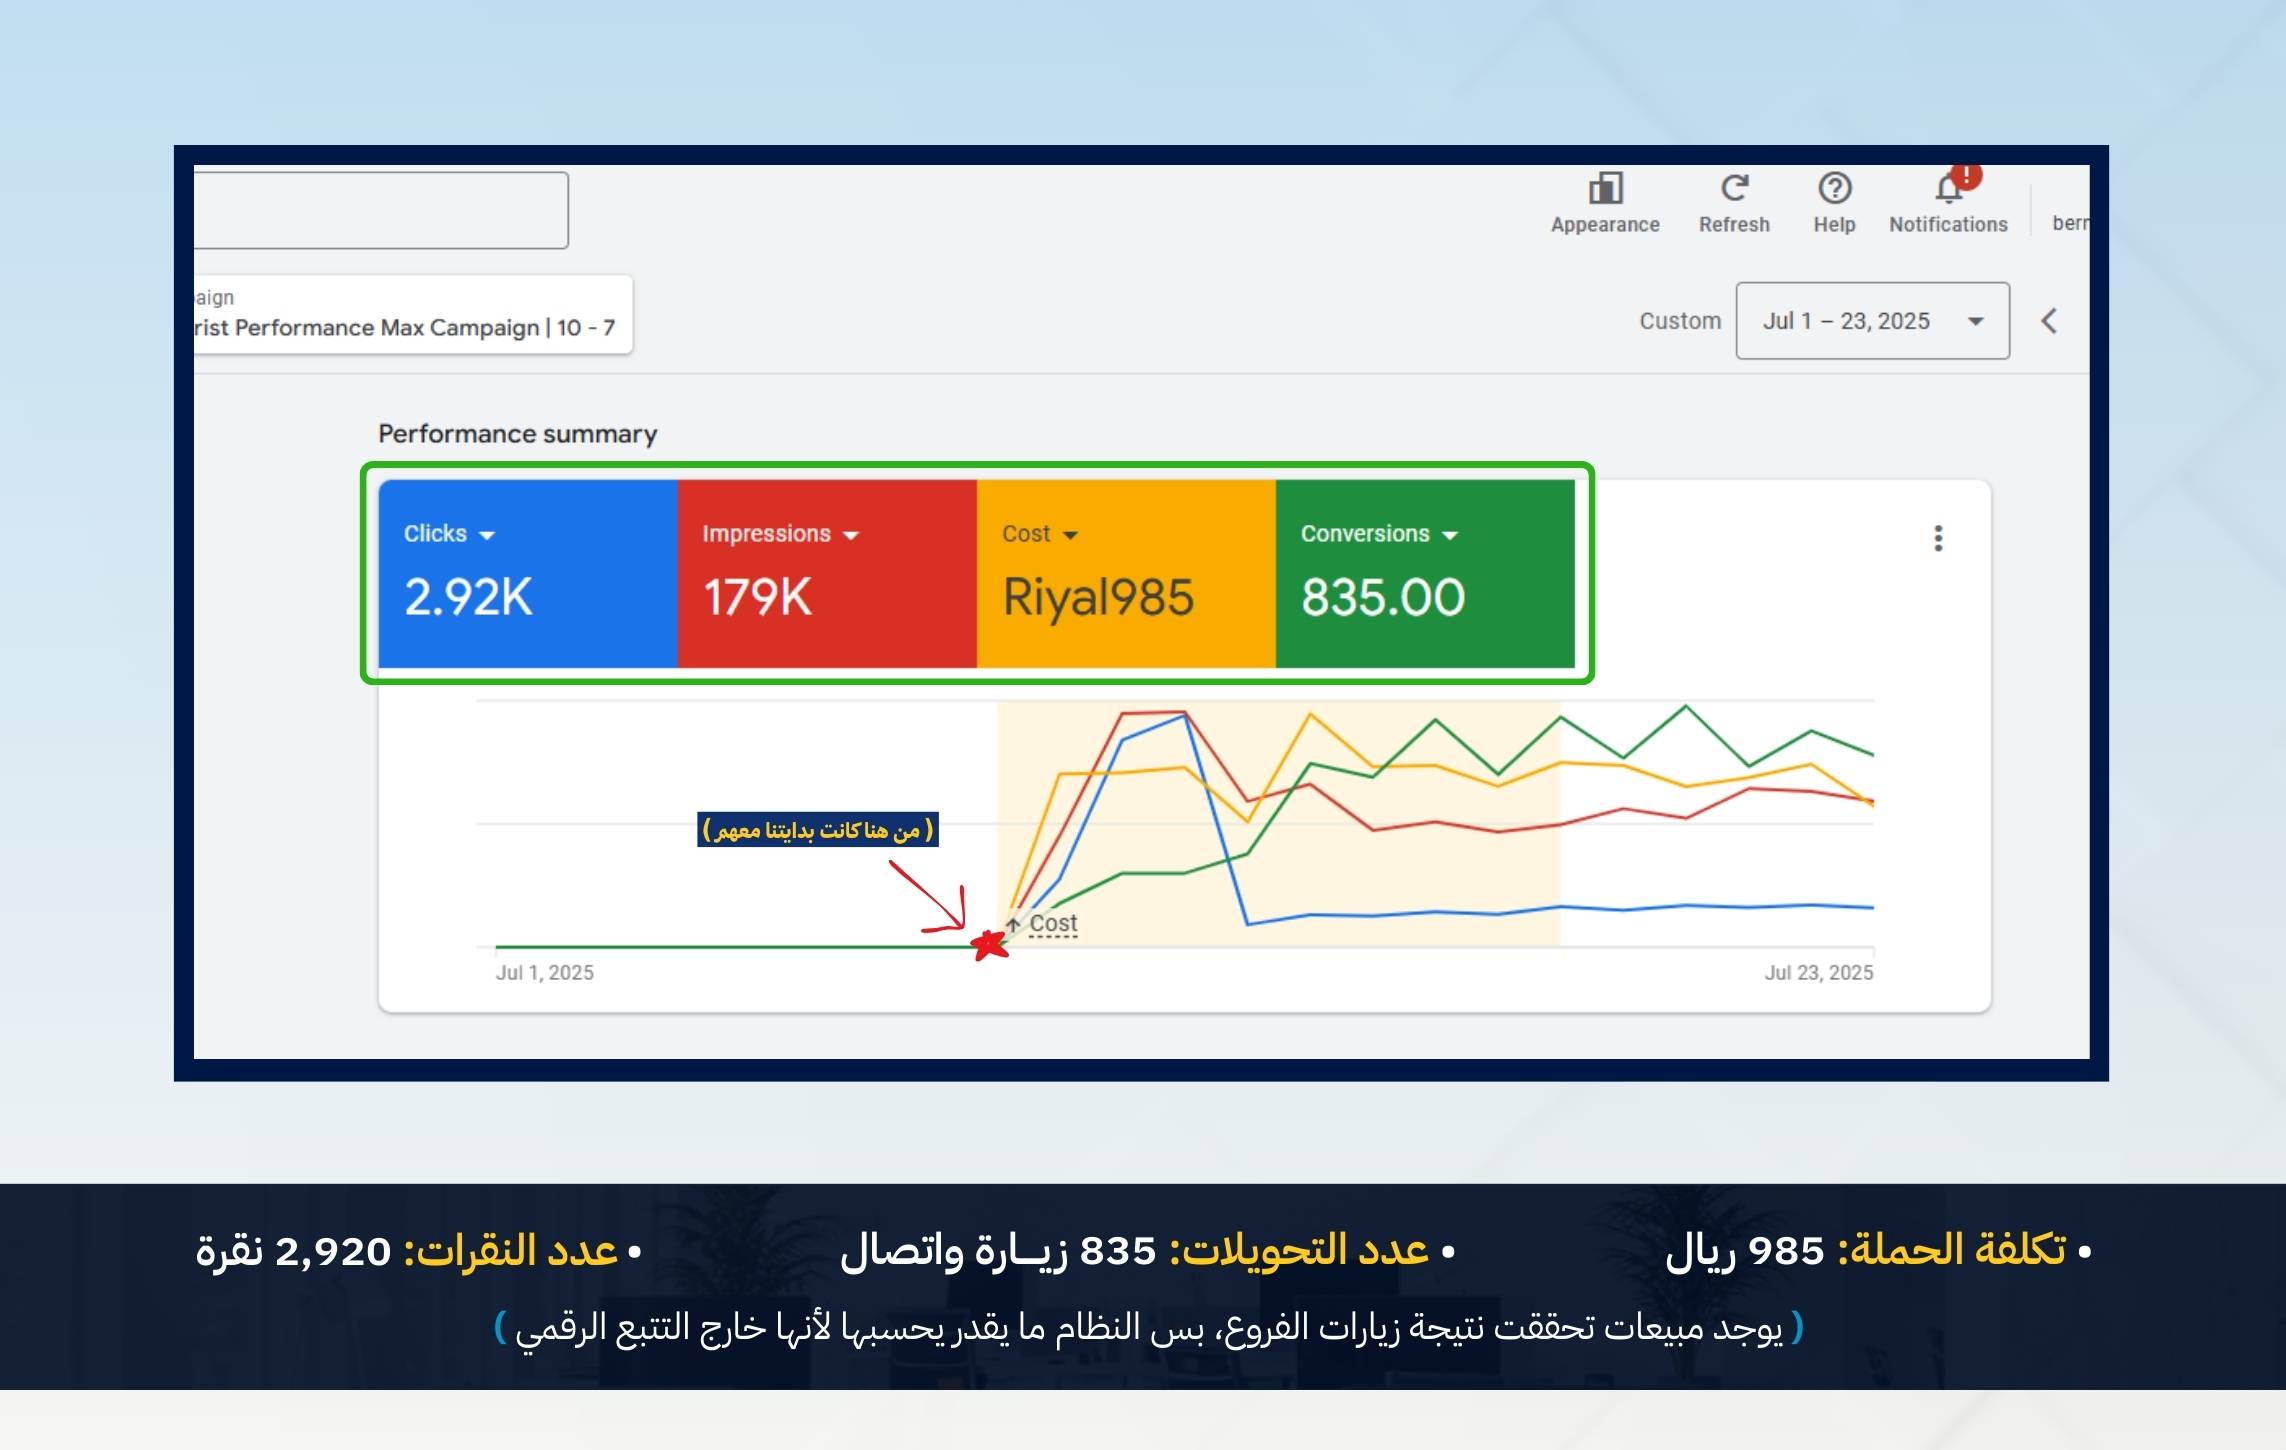Screen dimensions: 2286x1450
Task: Expand the Clicks metric dropdown
Action: 487,535
